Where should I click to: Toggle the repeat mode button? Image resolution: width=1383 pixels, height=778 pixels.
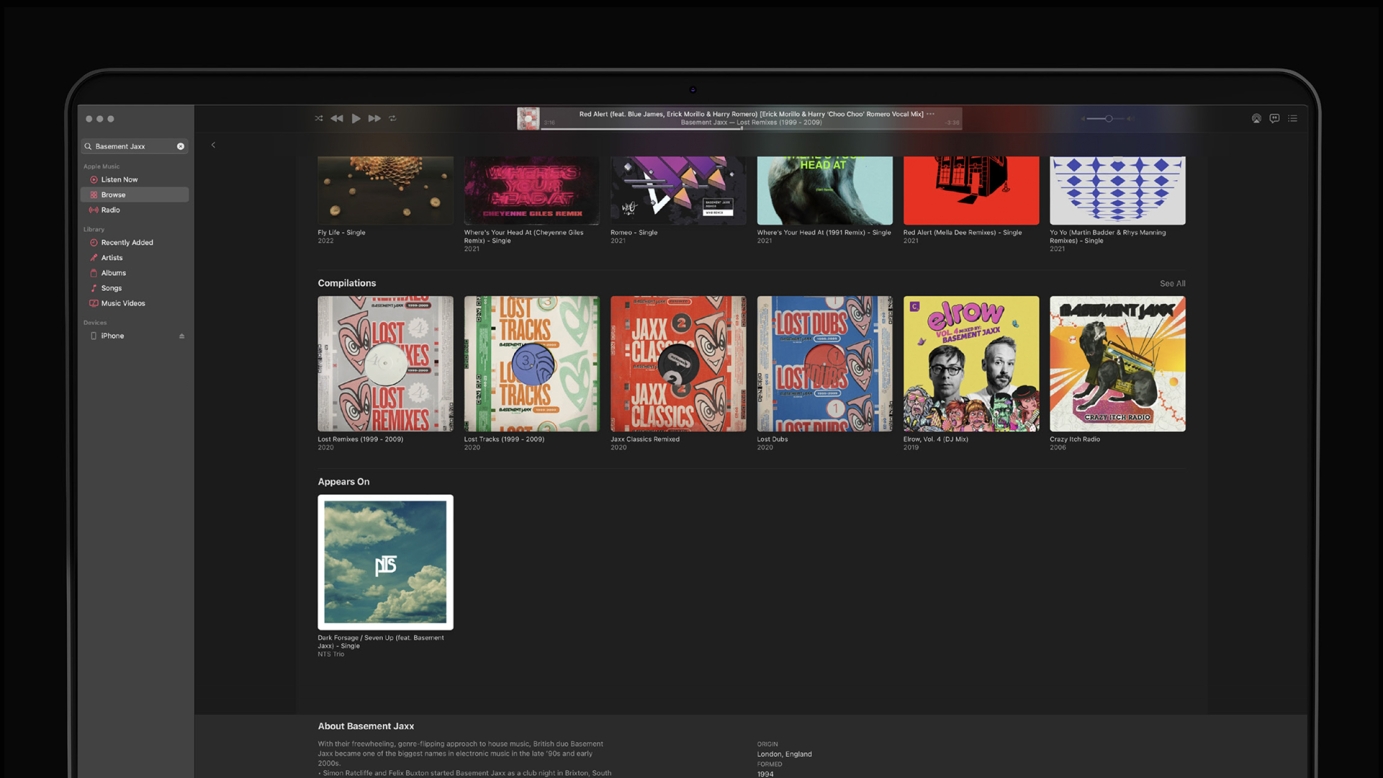point(393,118)
